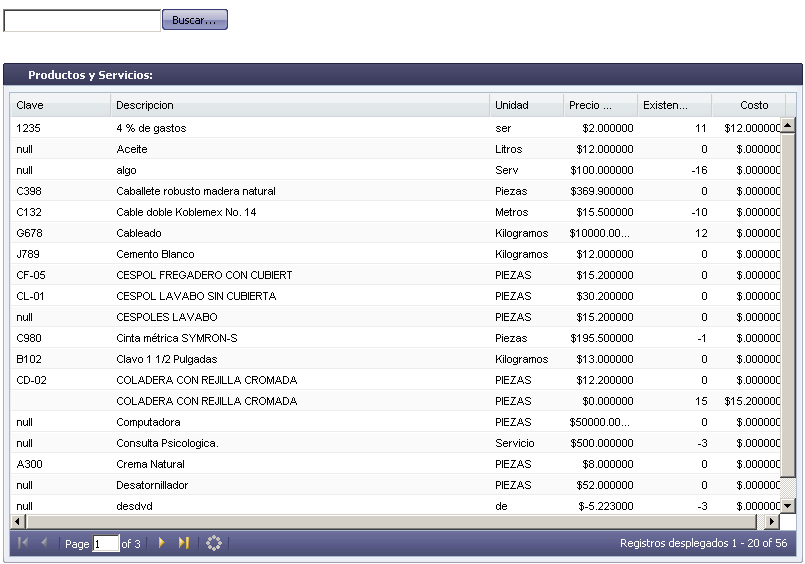805x564 pixels.
Task: Click the page number input box
Action: tap(105, 544)
